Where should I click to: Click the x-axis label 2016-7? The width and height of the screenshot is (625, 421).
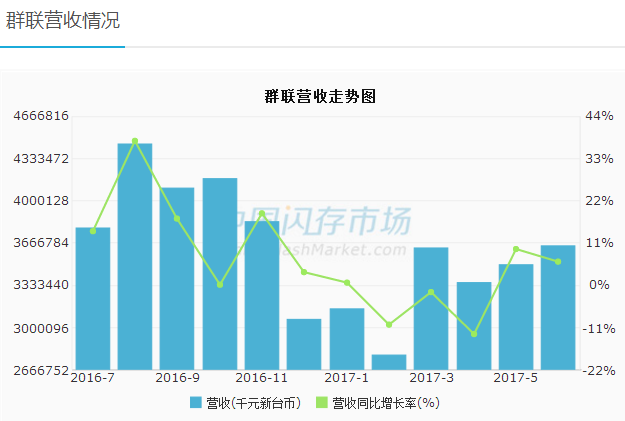tap(92, 378)
